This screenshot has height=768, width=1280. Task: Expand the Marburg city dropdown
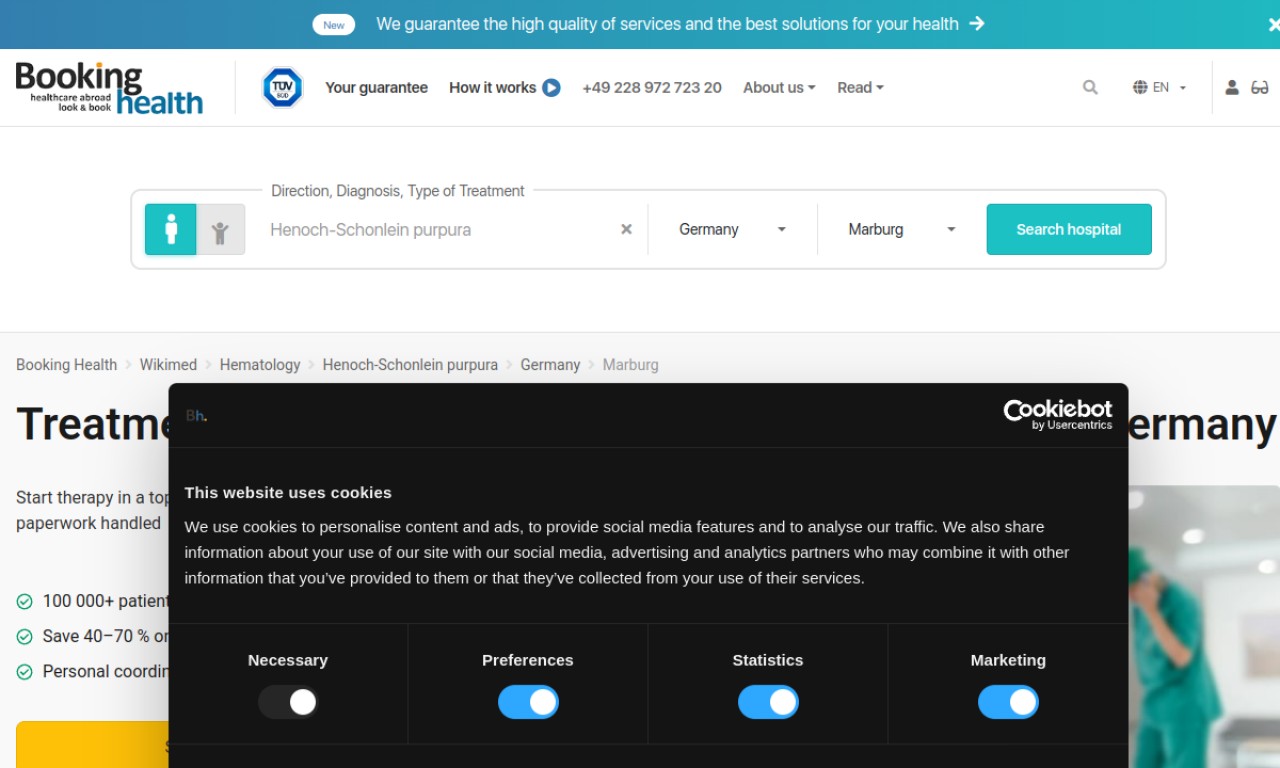point(901,229)
